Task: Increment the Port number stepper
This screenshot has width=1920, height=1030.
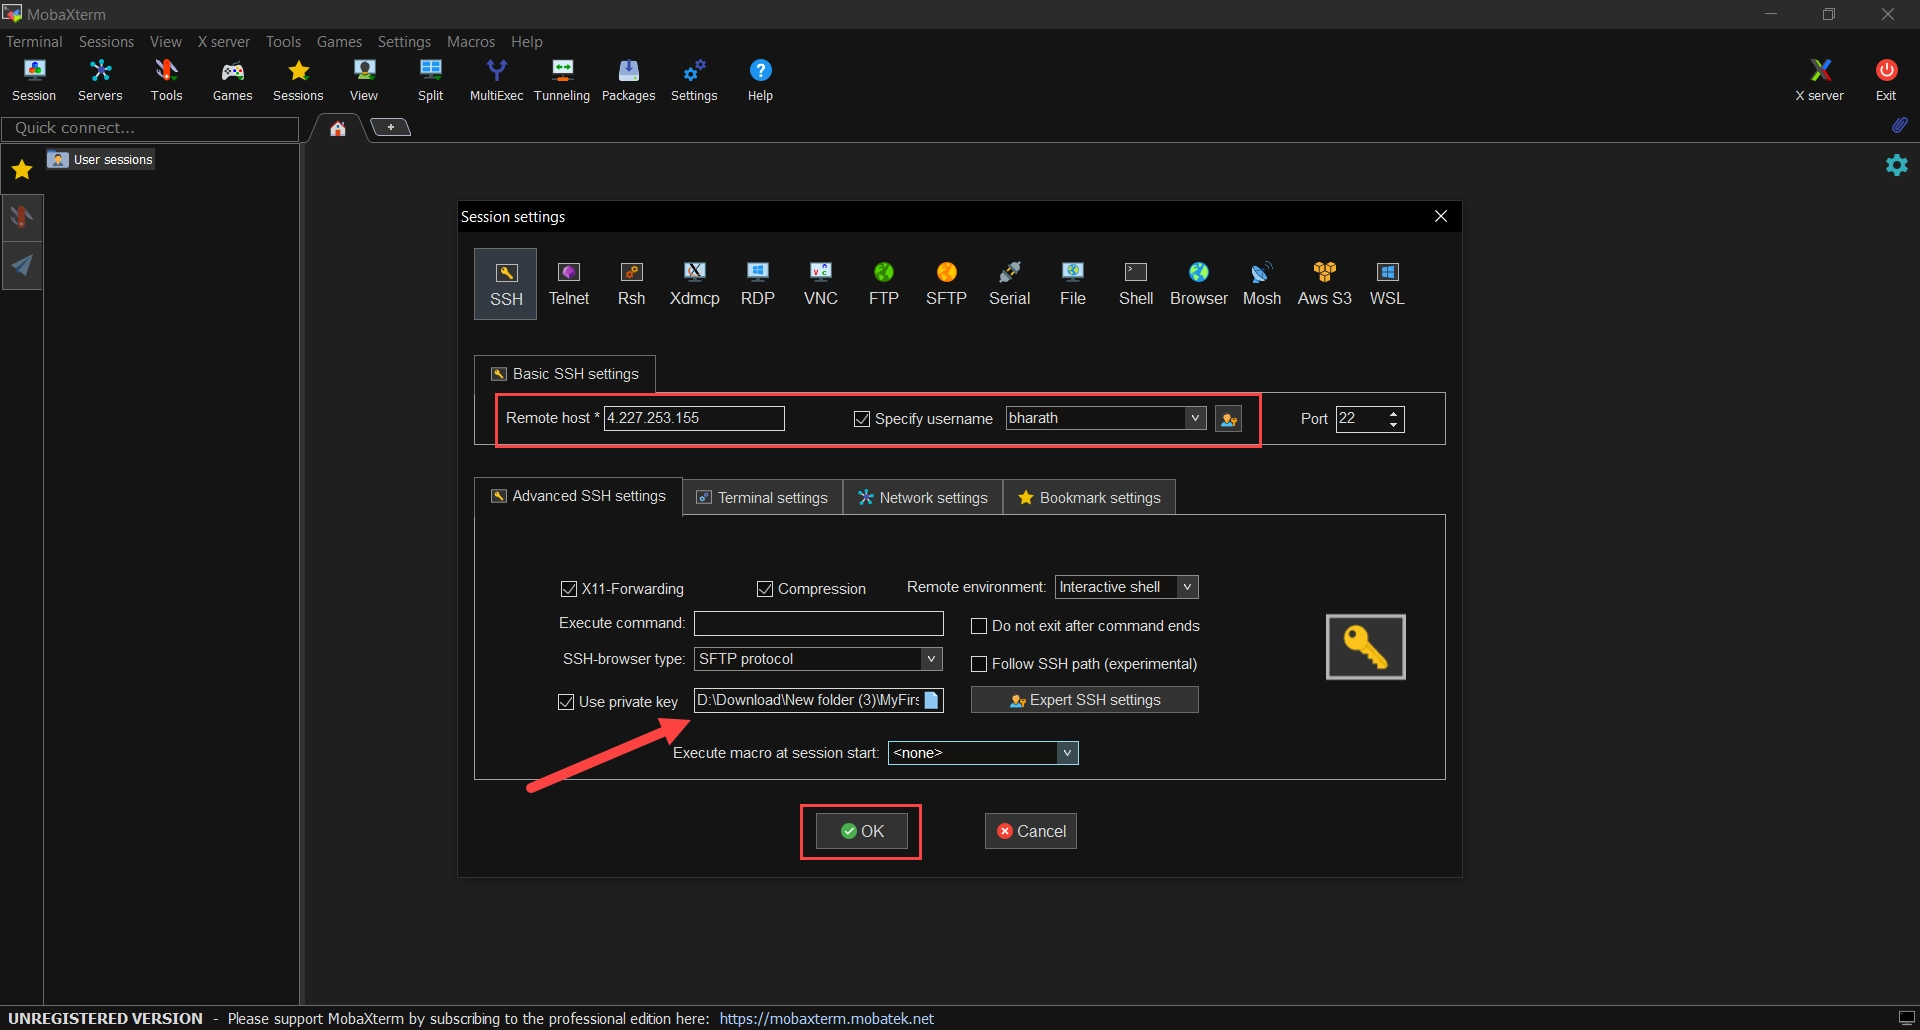Action: pos(1394,413)
